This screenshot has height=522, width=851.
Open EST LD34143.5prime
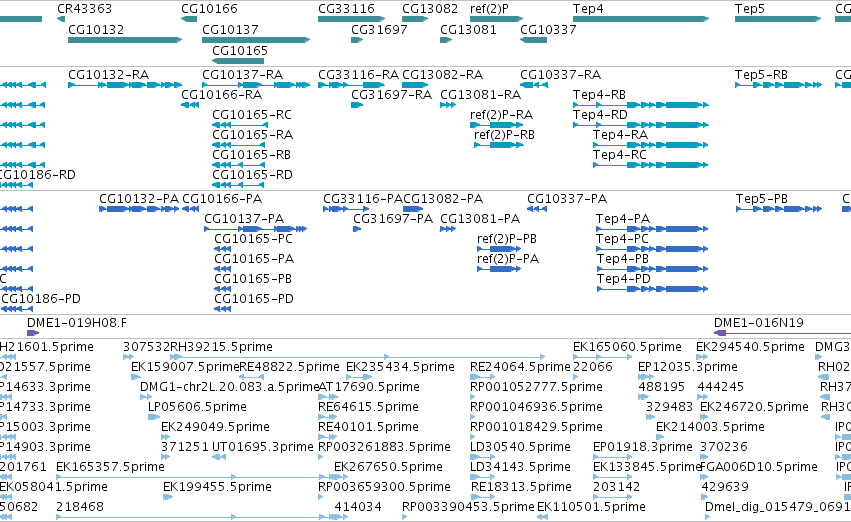coord(520,467)
